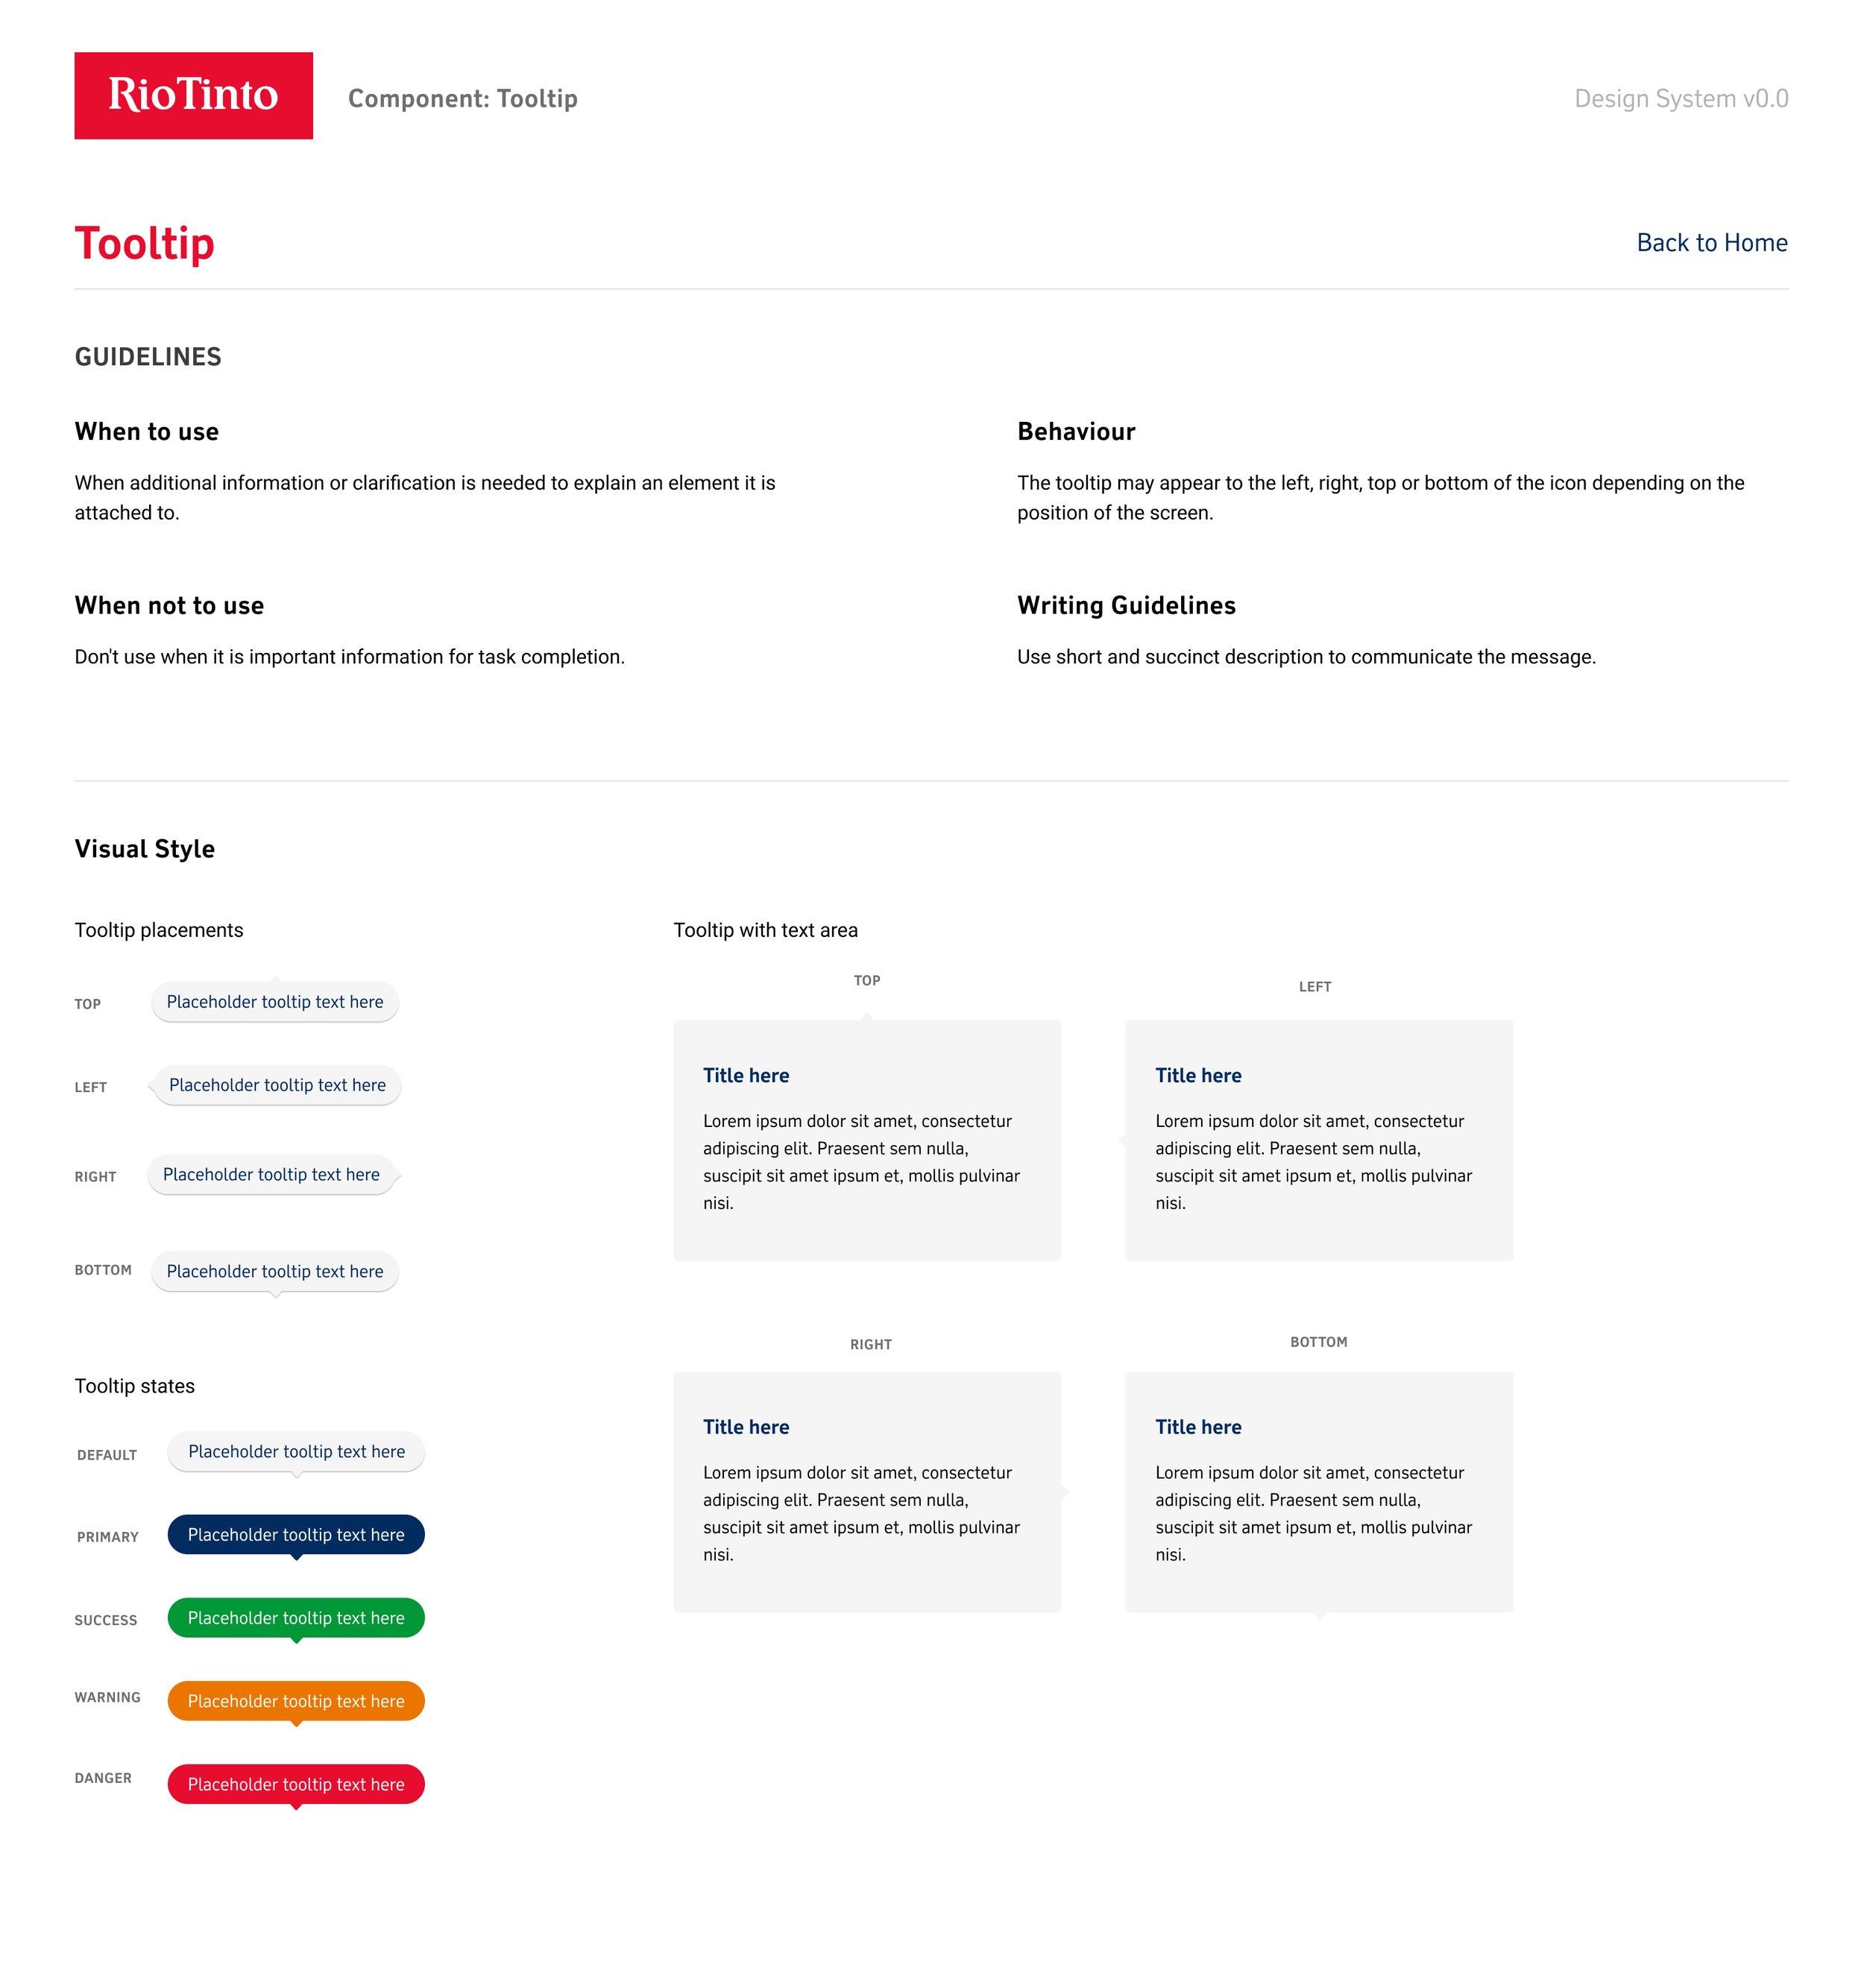Click the Tooltip with text area subheading
The image size is (1864, 1988).
[x=765, y=930]
